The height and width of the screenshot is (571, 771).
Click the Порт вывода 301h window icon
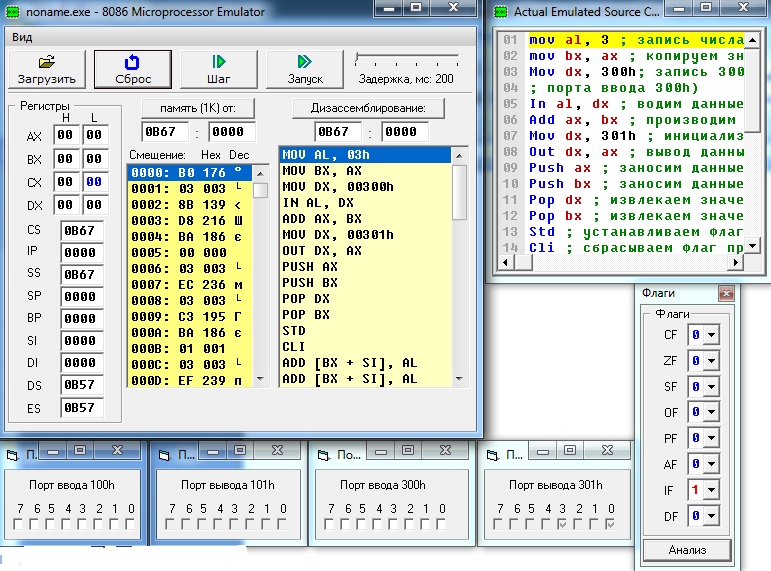pos(492,455)
